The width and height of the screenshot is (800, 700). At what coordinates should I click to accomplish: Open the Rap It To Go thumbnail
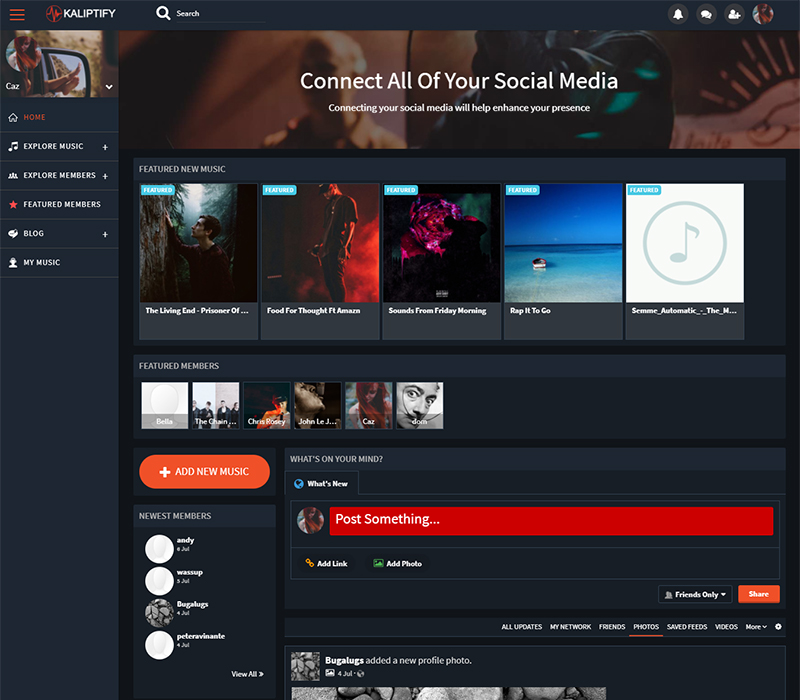point(563,243)
